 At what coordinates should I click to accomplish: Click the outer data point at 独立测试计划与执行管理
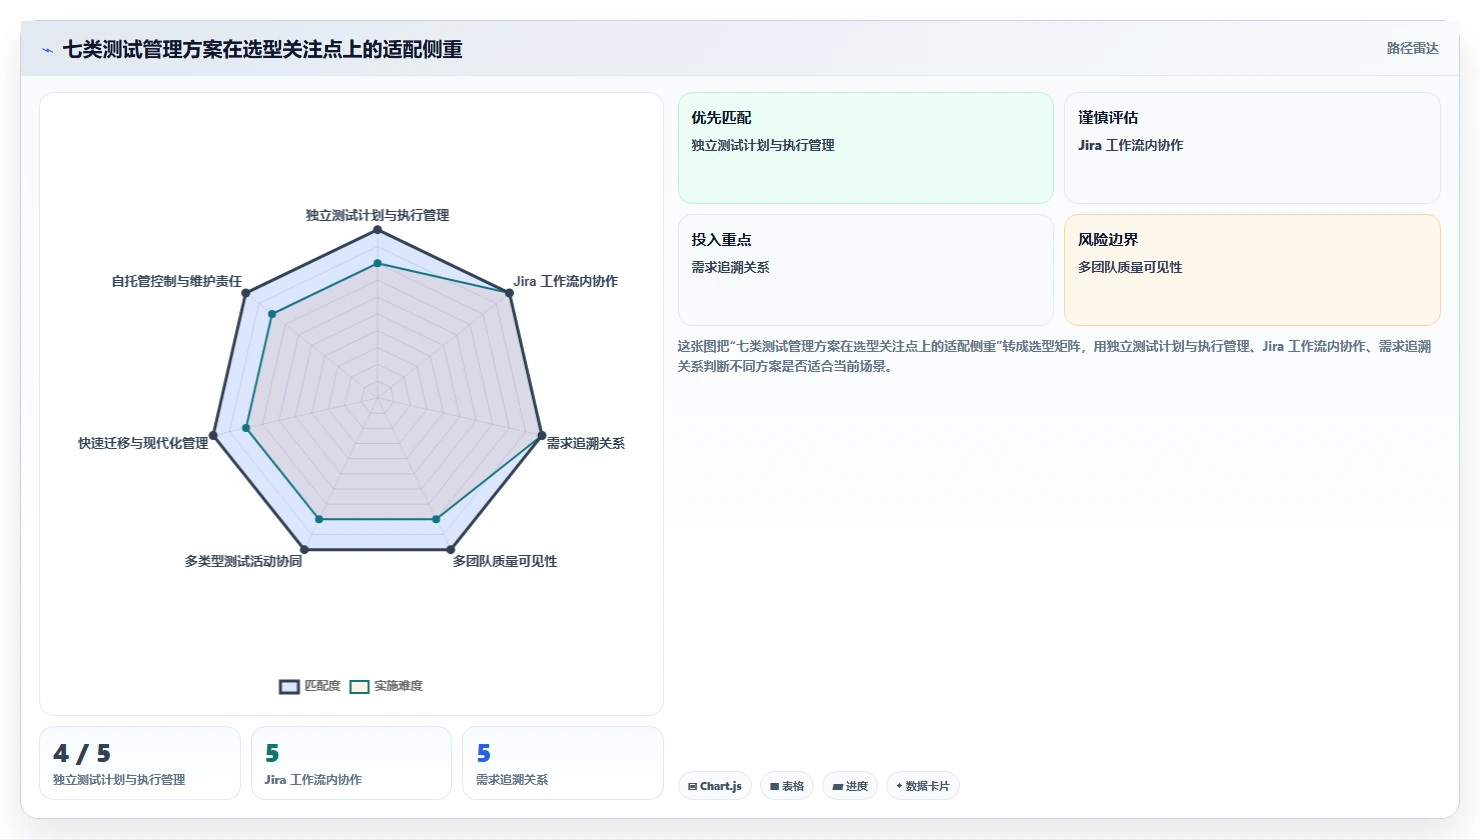click(x=377, y=230)
